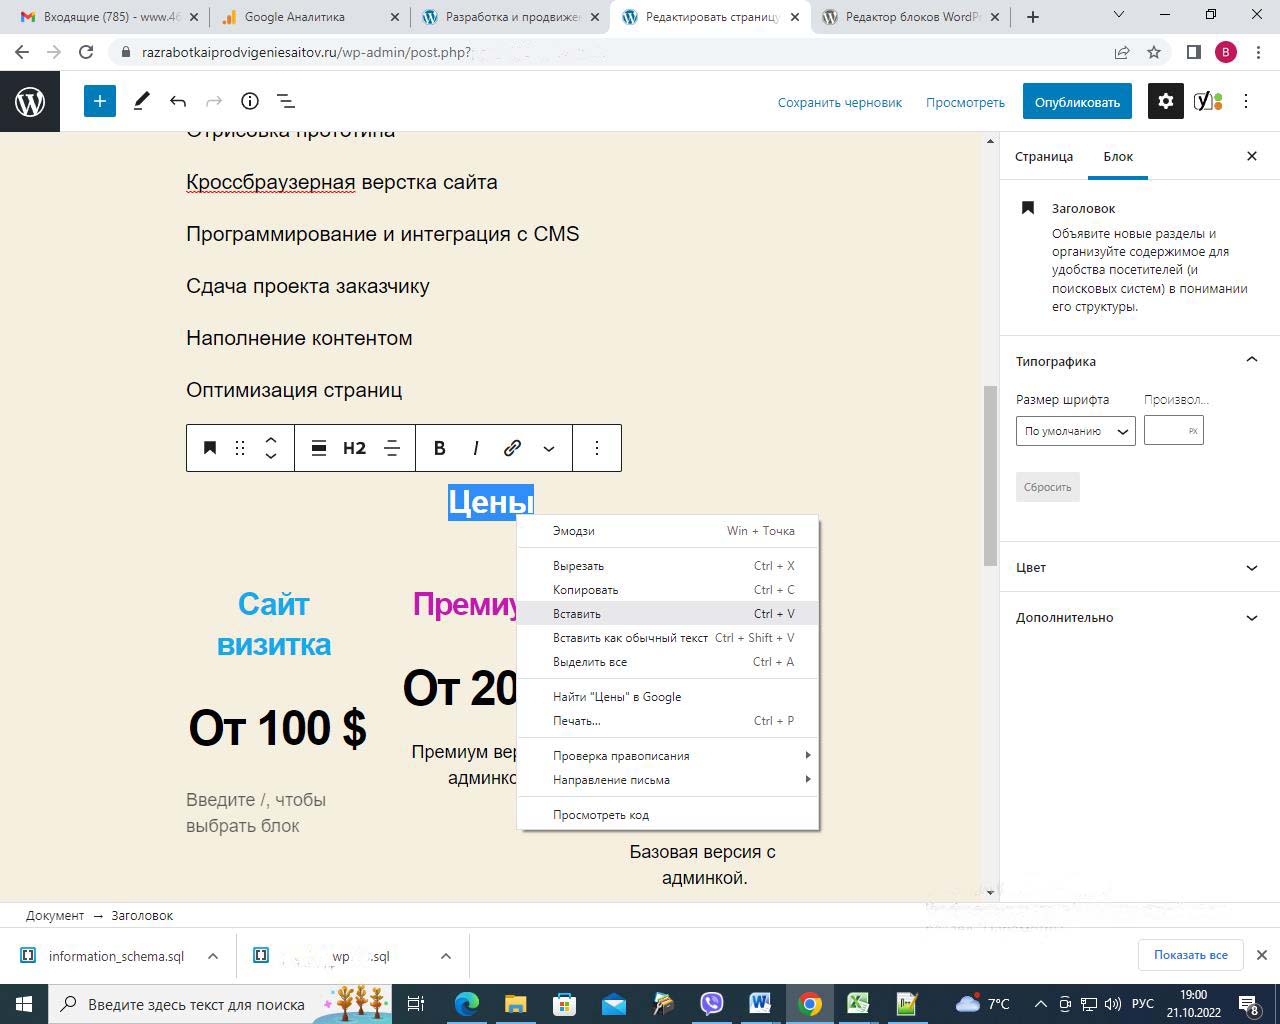Screen dimensions: 1280x1024
Task: Select "Вставить" in the context menu
Action: pos(577,614)
